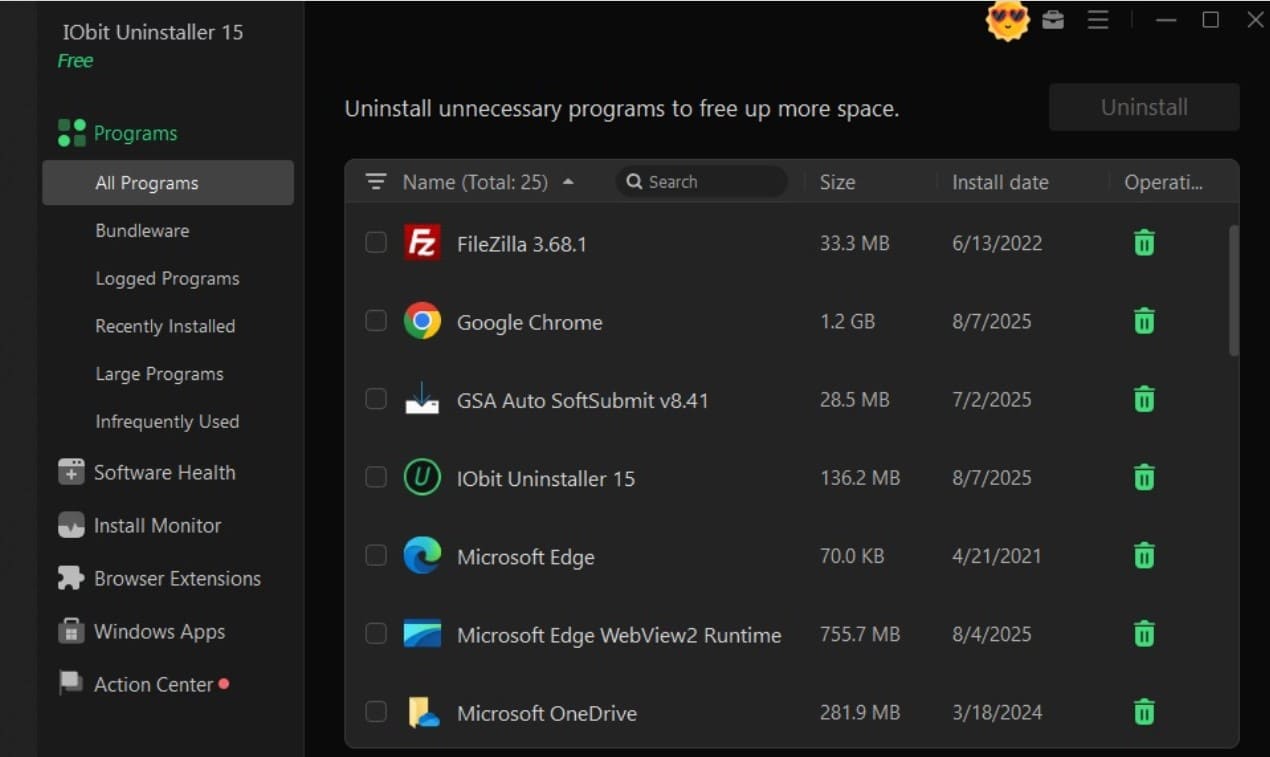Click the Search input field
This screenshot has width=1270, height=757.
[x=710, y=182]
